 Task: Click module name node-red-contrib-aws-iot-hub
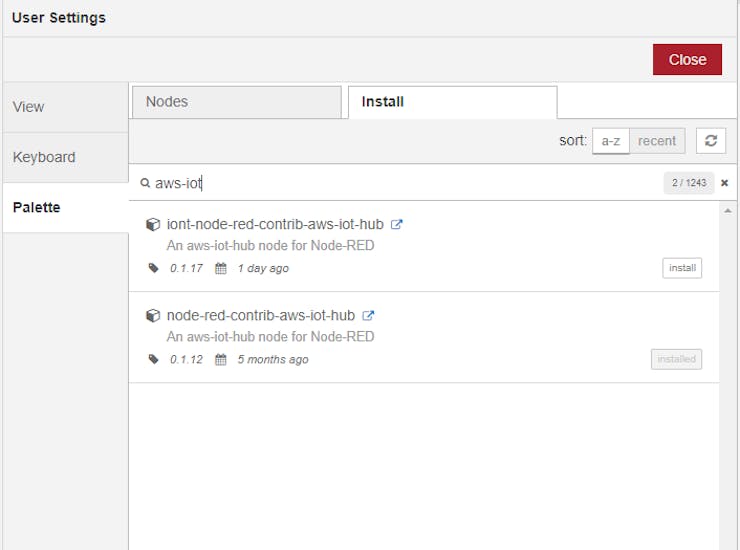(x=261, y=315)
